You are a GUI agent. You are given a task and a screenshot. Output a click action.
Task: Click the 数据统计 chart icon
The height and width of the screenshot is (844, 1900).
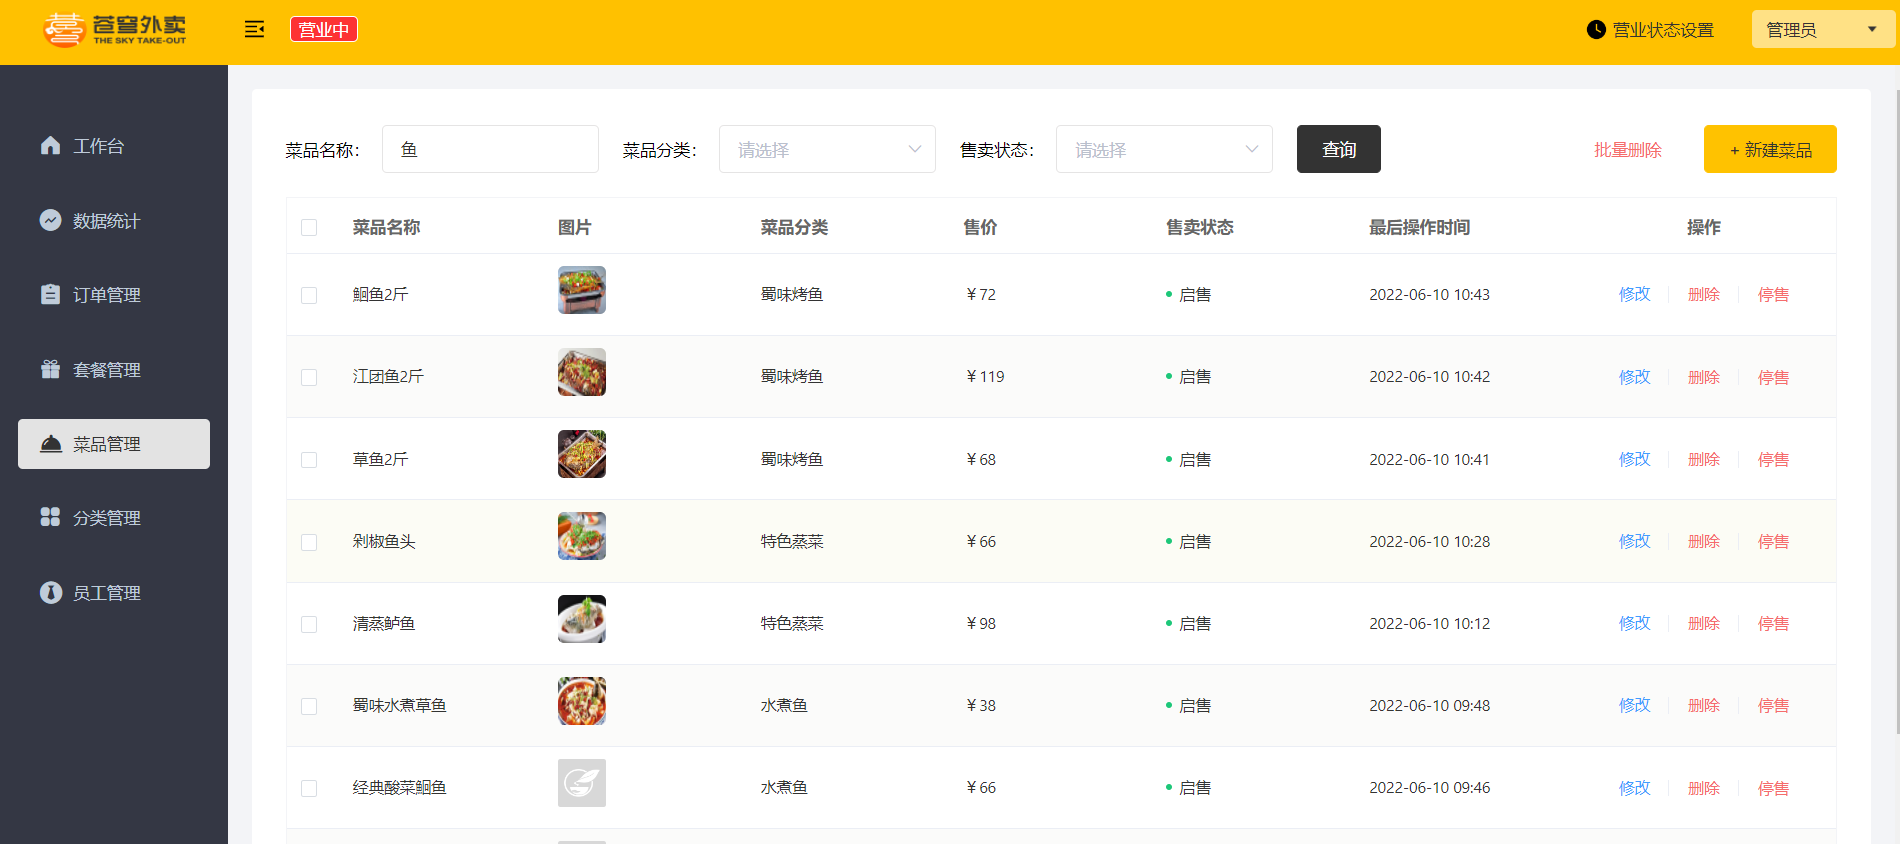(50, 220)
